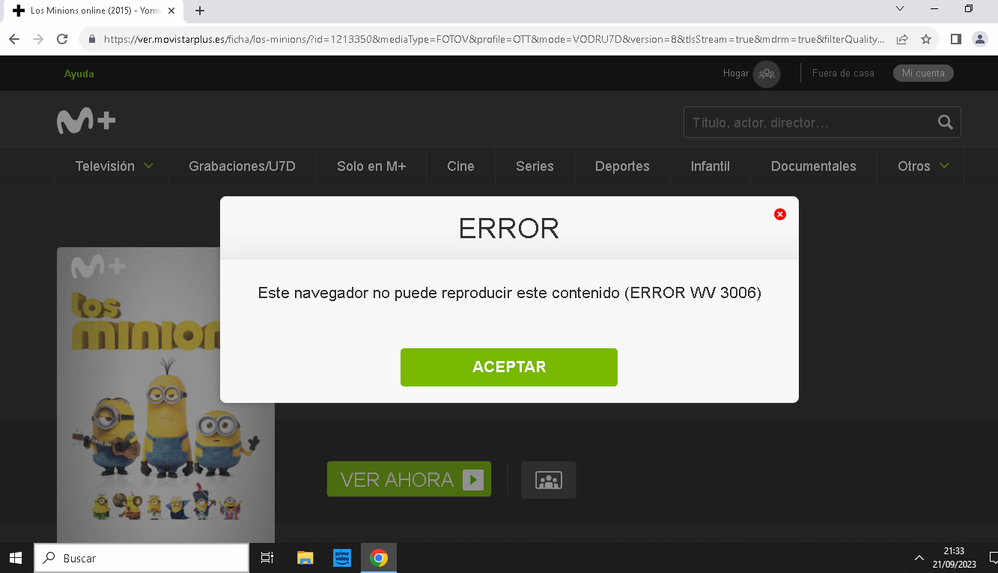Screen dimensions: 998x573
Task: Click the site padlock security icon
Action: click(92, 39)
